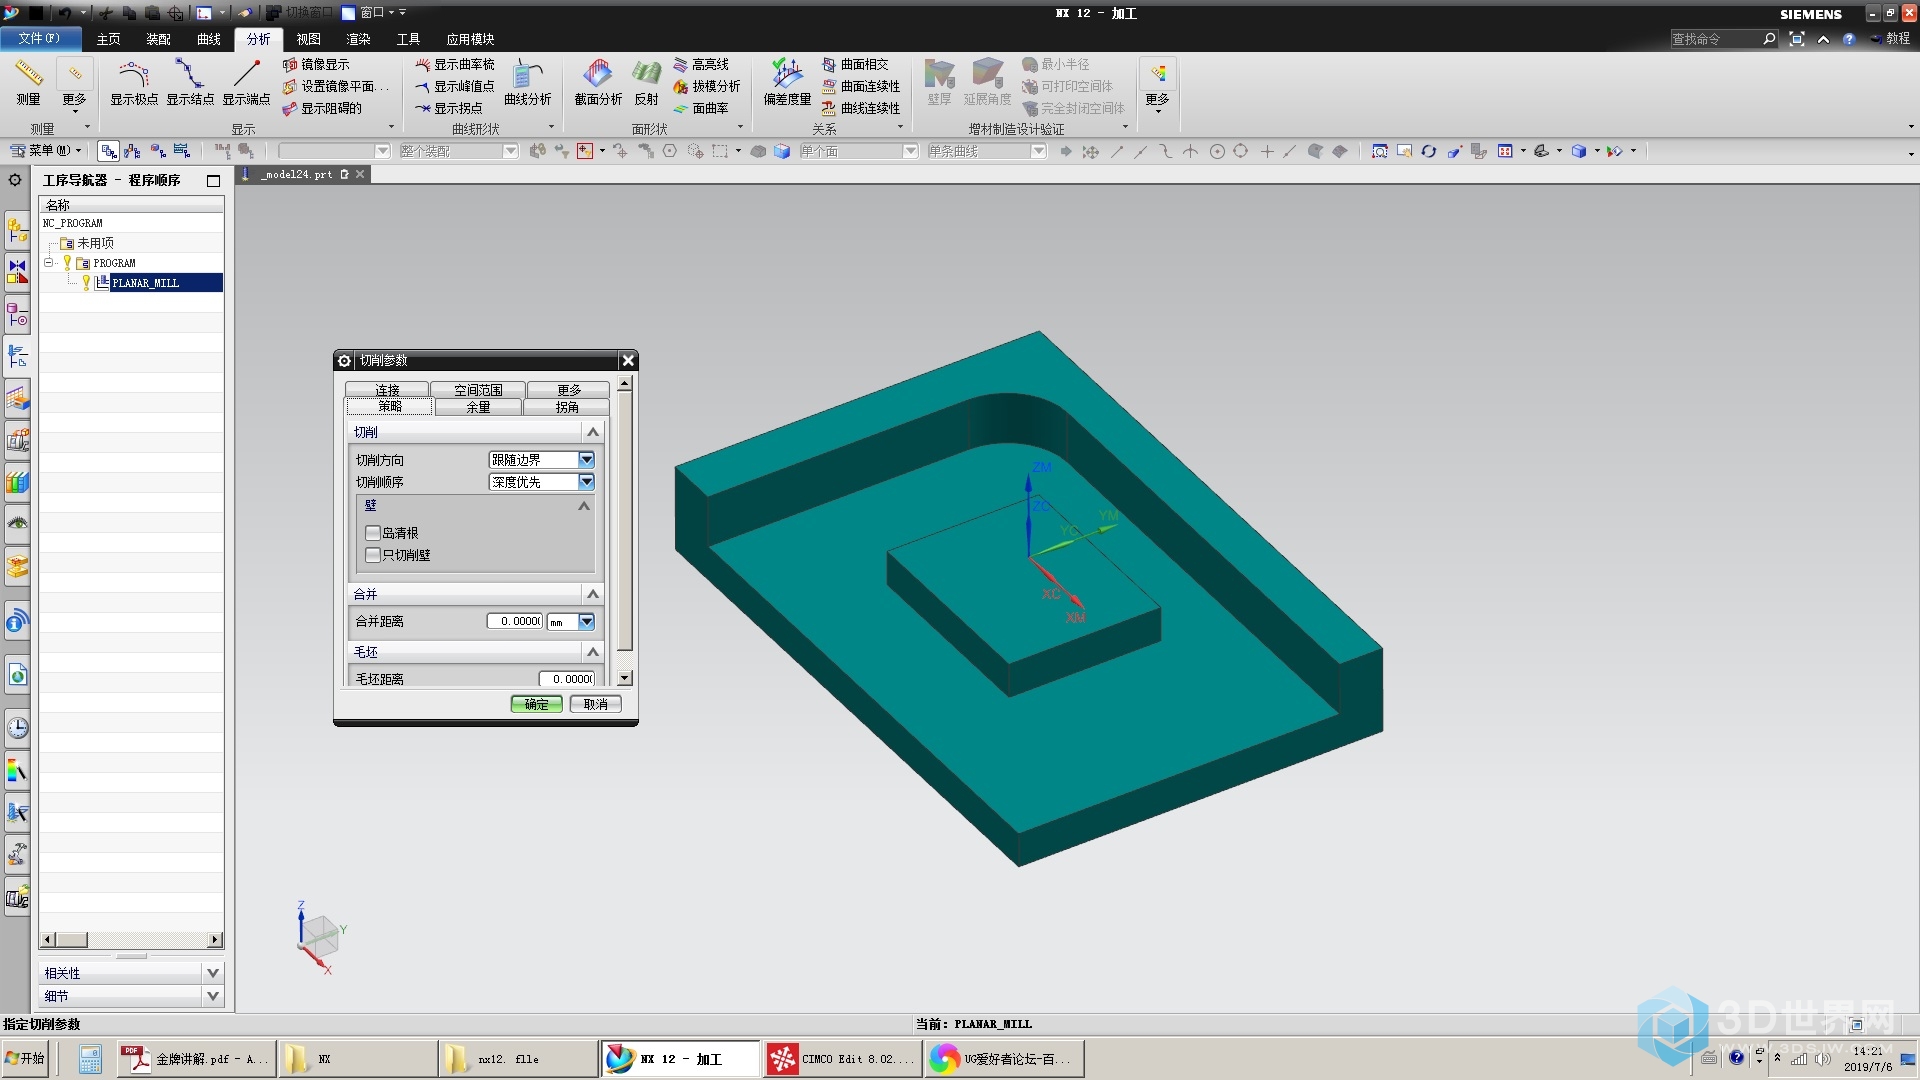Open the 偏差度量 deviation gauge tool

click(787, 82)
